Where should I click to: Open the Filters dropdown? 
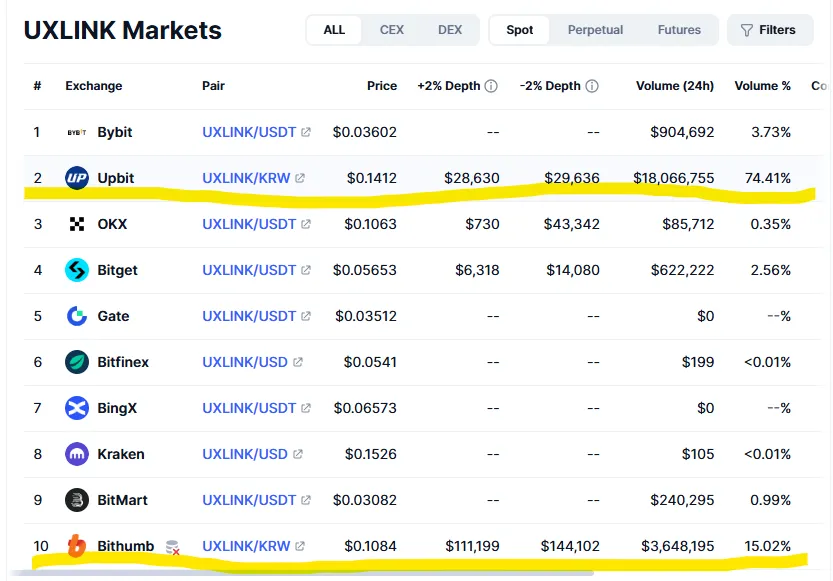[x=768, y=30]
